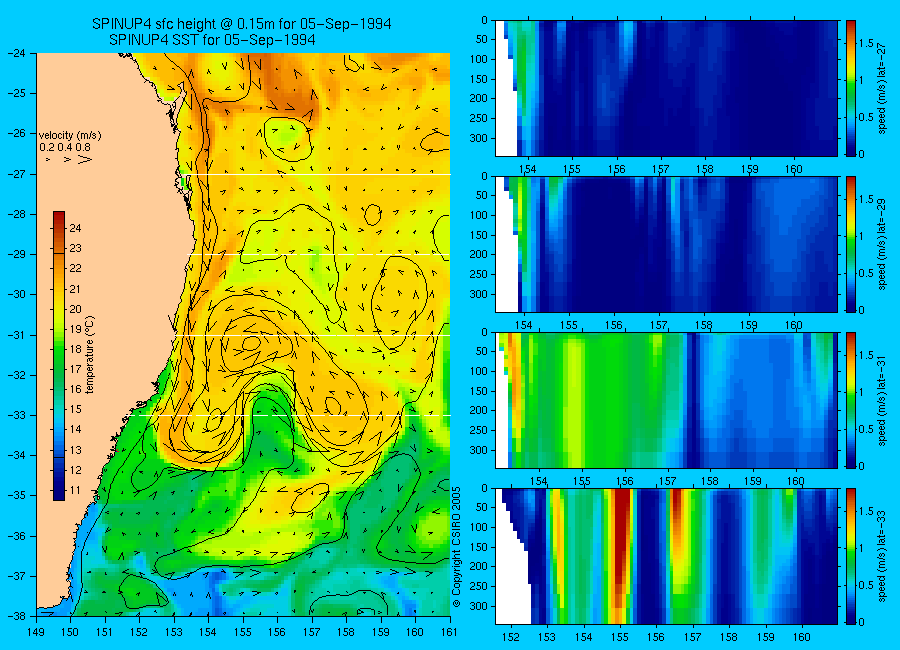Screen dimensions: 900x650
Task: Click the "160" longitude tick under the lat=-27 plot
Action: (794, 169)
